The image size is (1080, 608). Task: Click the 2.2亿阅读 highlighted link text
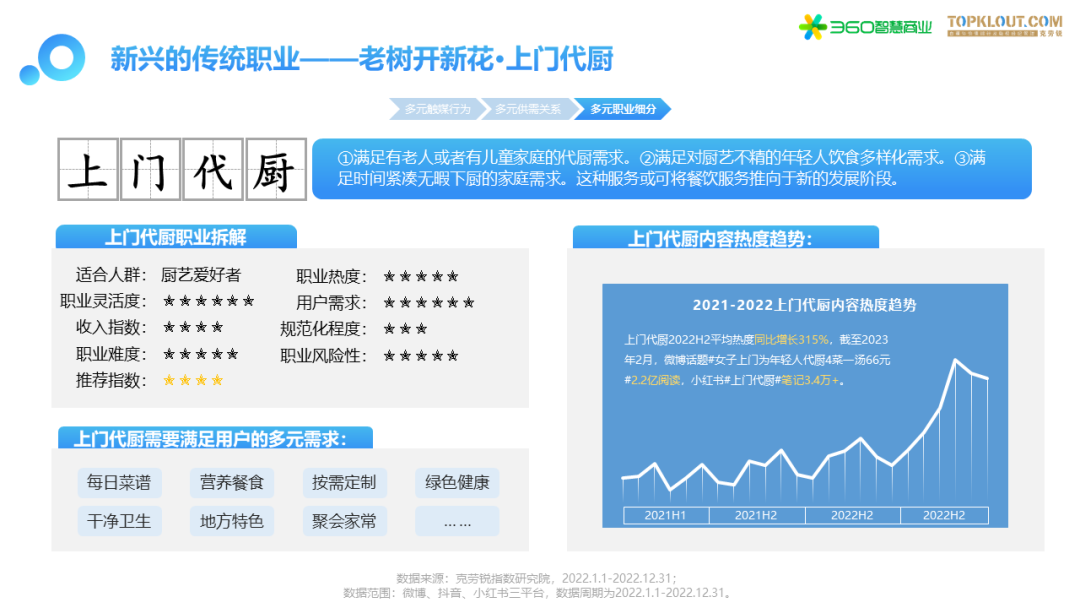[652, 381]
